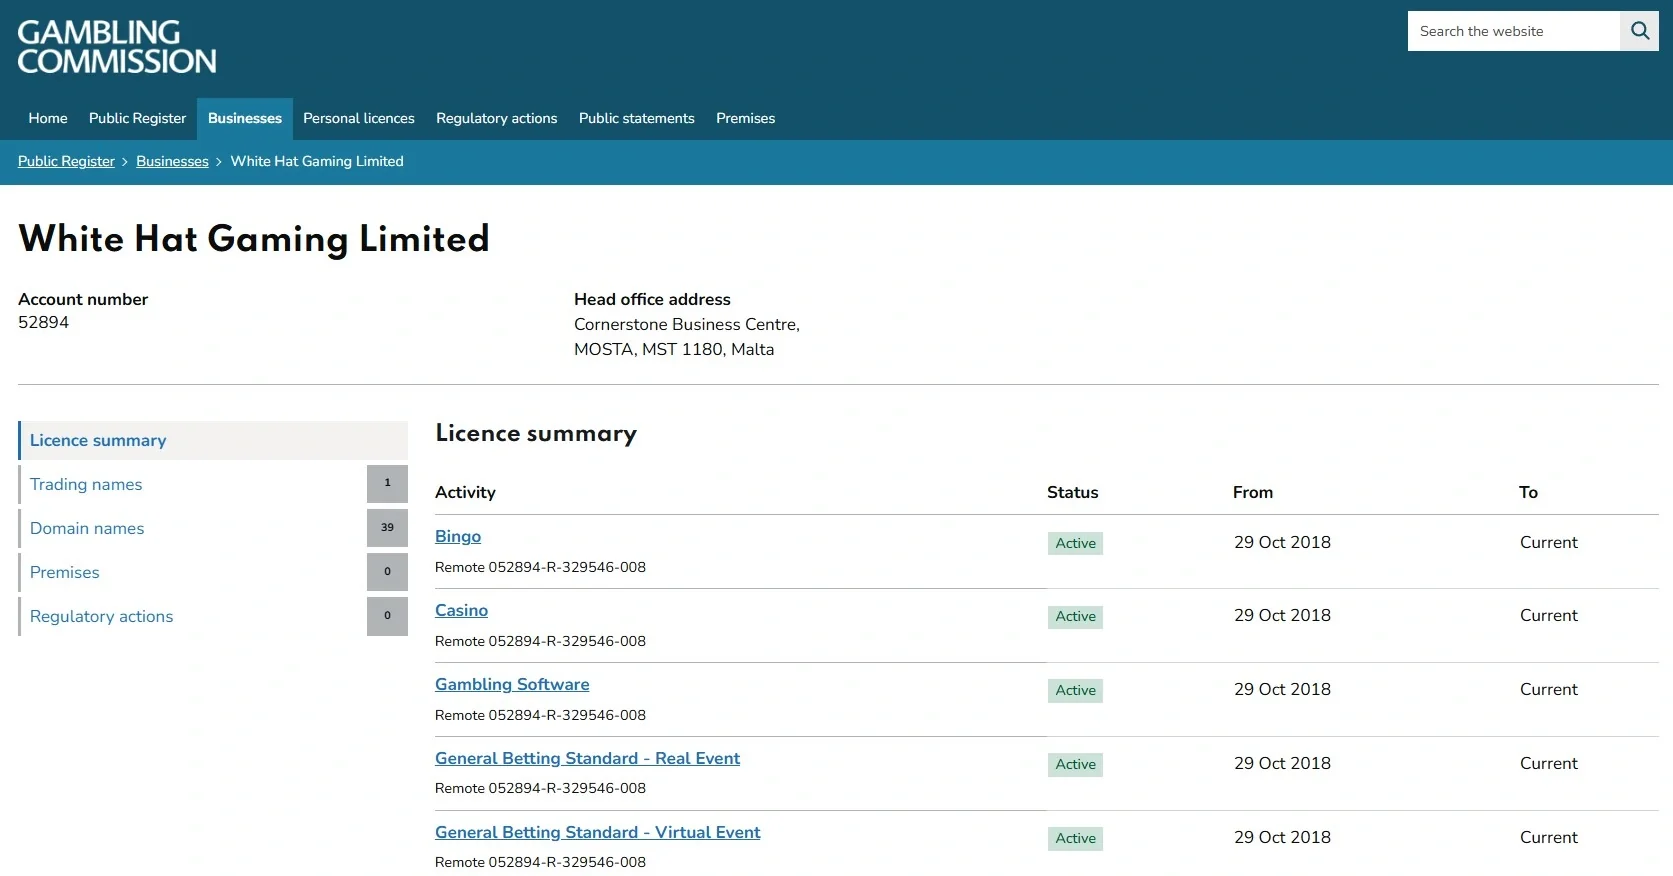Click the Regulatory actions count badge 0
1673x876 pixels.
(x=387, y=616)
